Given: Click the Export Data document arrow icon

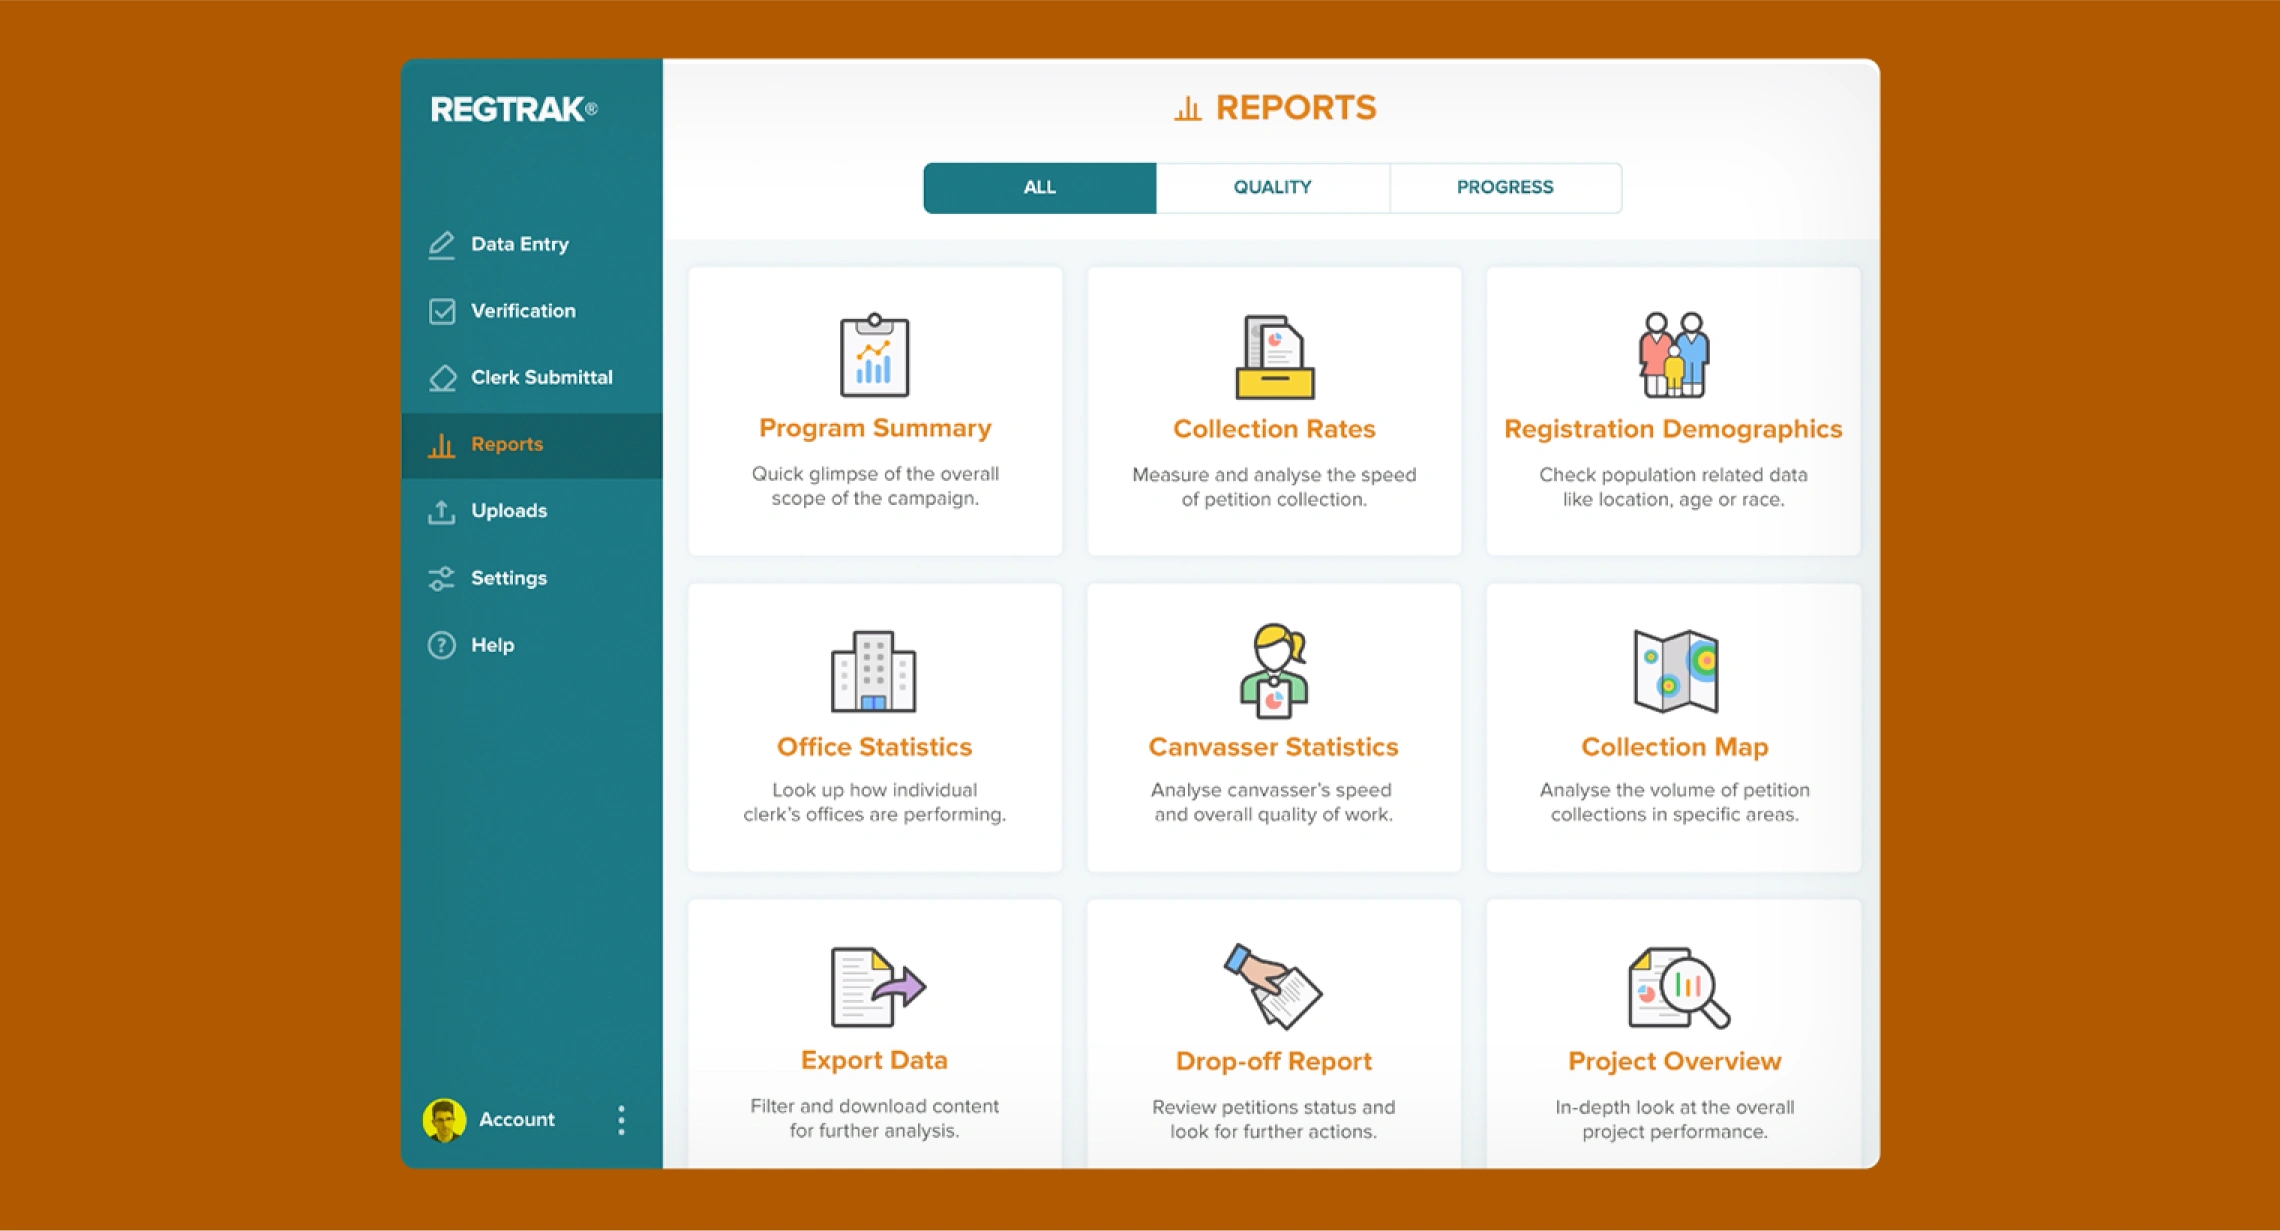Looking at the screenshot, I should tap(877, 986).
